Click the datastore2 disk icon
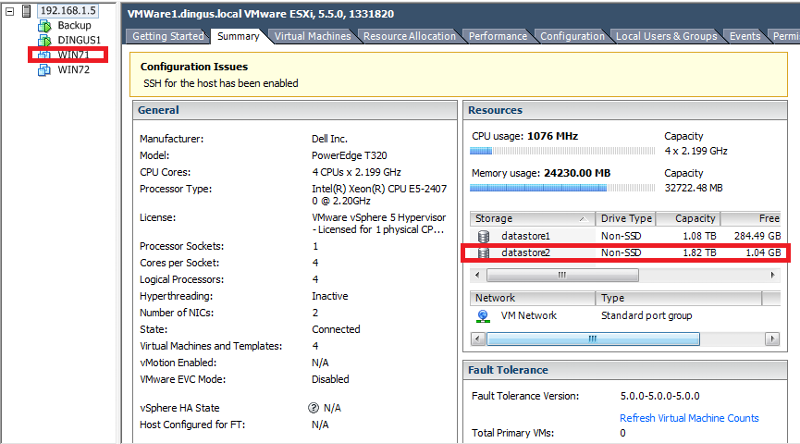Viewport: 800px width, 444px height. pyautogui.click(x=483, y=253)
